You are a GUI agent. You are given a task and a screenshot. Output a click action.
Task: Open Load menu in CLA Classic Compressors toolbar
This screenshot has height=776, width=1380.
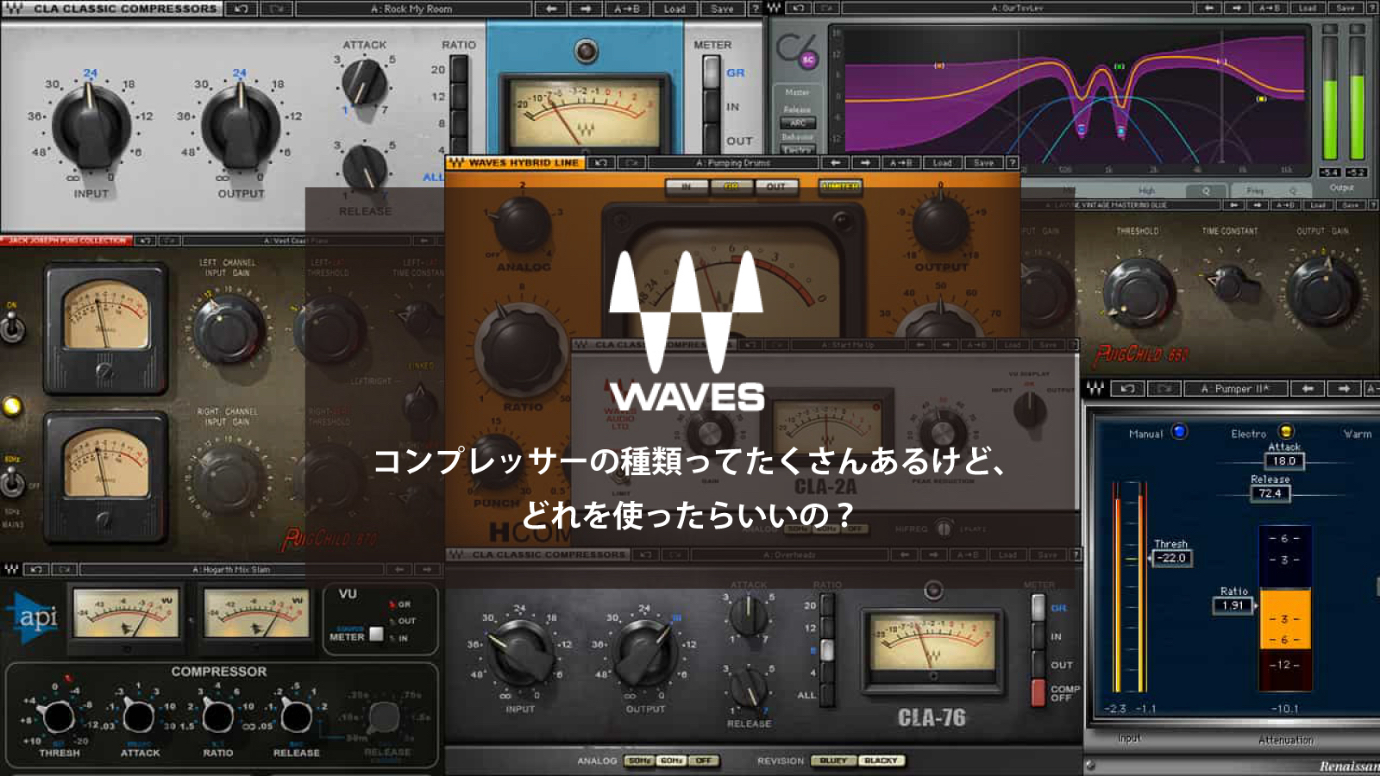(x=675, y=9)
